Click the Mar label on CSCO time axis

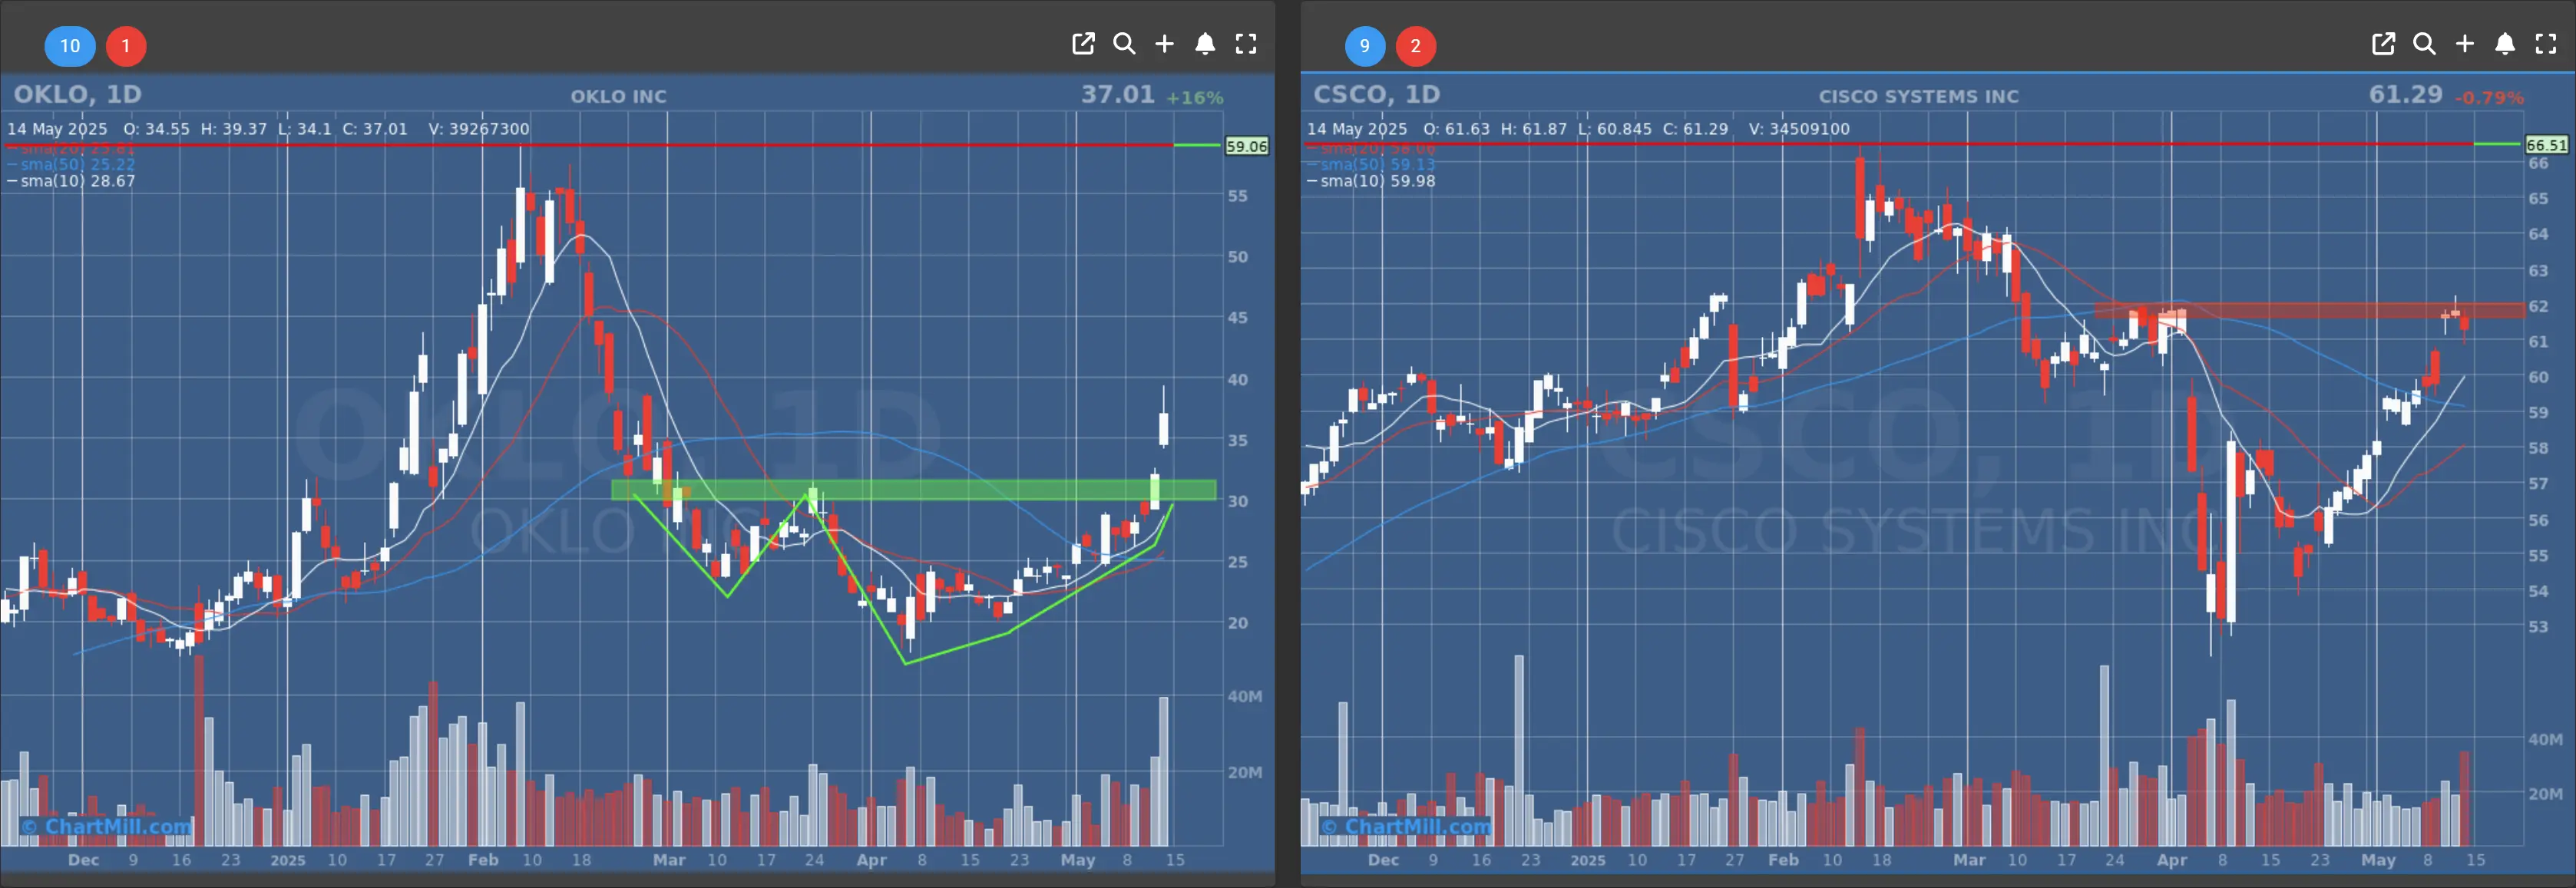pos(1969,860)
